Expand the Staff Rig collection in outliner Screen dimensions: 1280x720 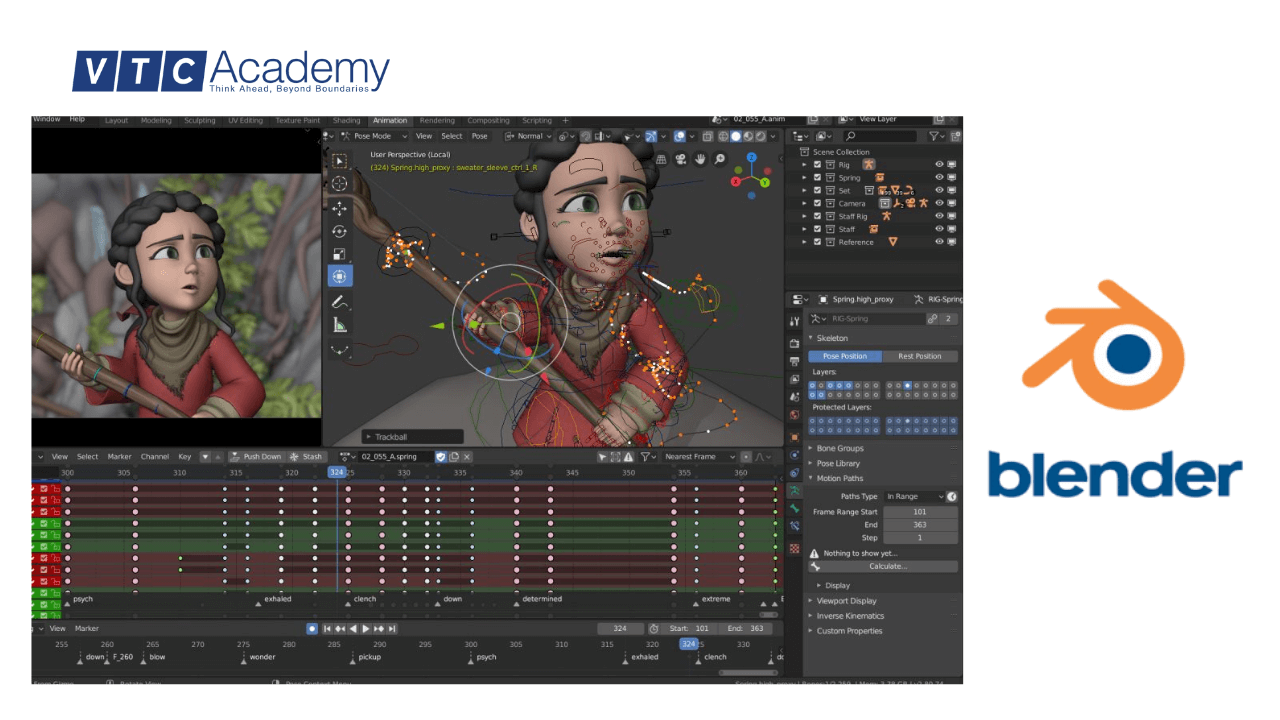click(806, 216)
